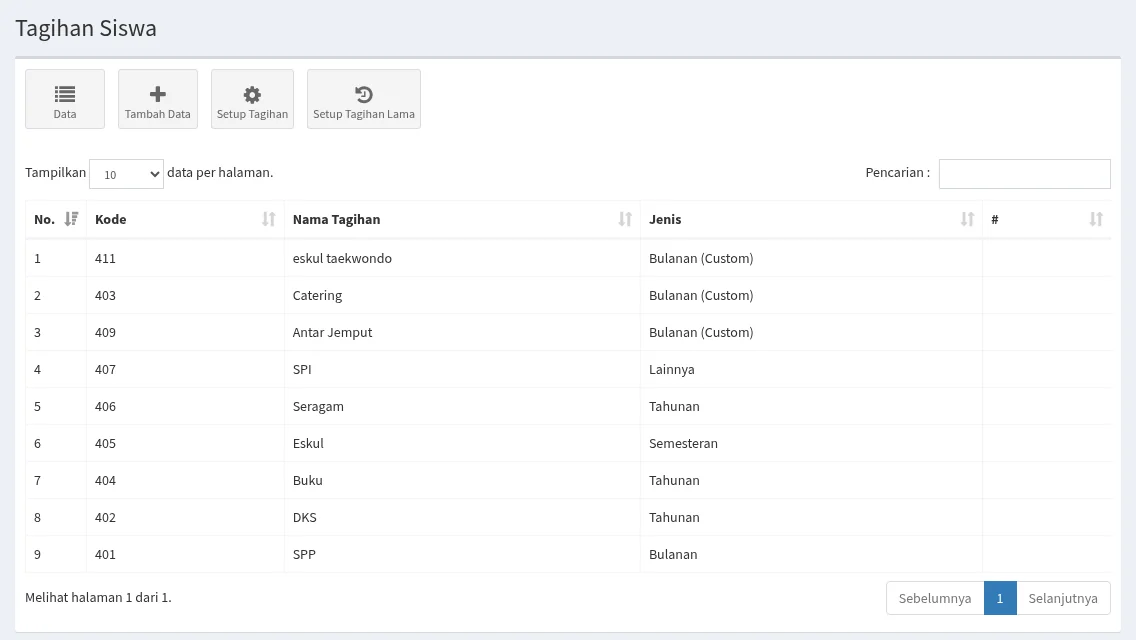Sort by the No. column icon
Screen dimensions: 1136x640
click(71, 219)
